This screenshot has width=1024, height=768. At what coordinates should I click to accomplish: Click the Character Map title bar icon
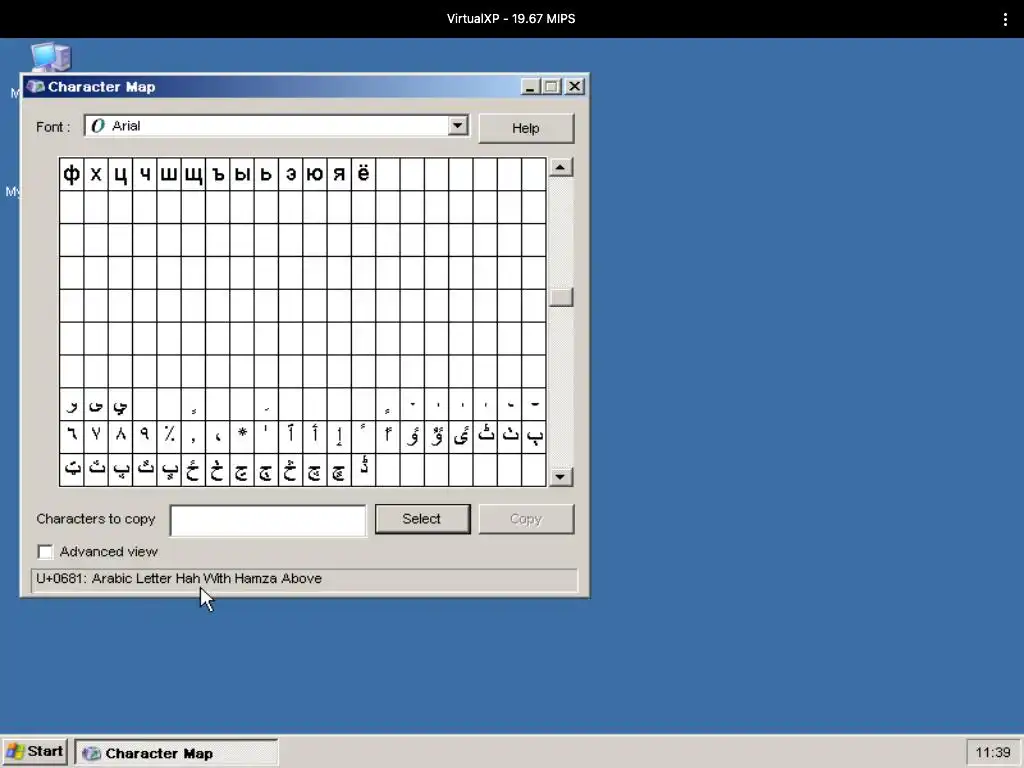coord(35,86)
